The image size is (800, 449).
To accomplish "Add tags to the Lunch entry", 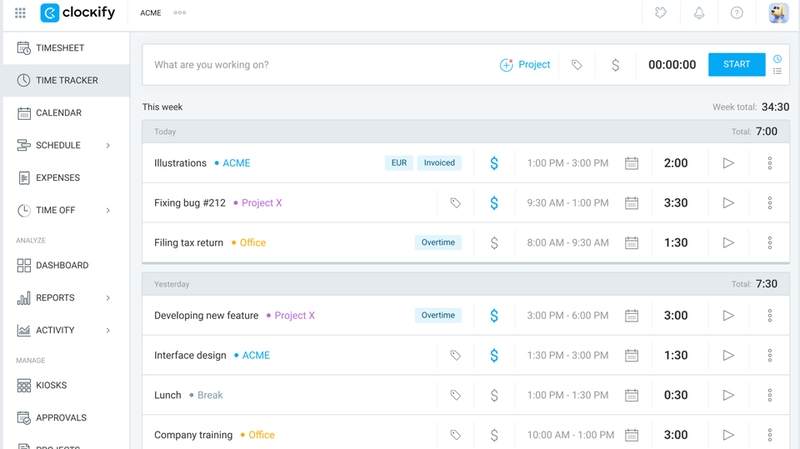I will (455, 395).
